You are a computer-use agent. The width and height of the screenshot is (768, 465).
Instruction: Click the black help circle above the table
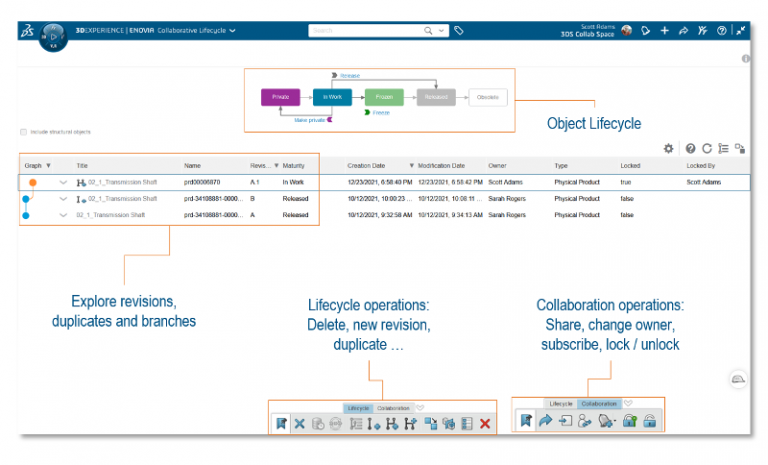pyautogui.click(x=691, y=148)
